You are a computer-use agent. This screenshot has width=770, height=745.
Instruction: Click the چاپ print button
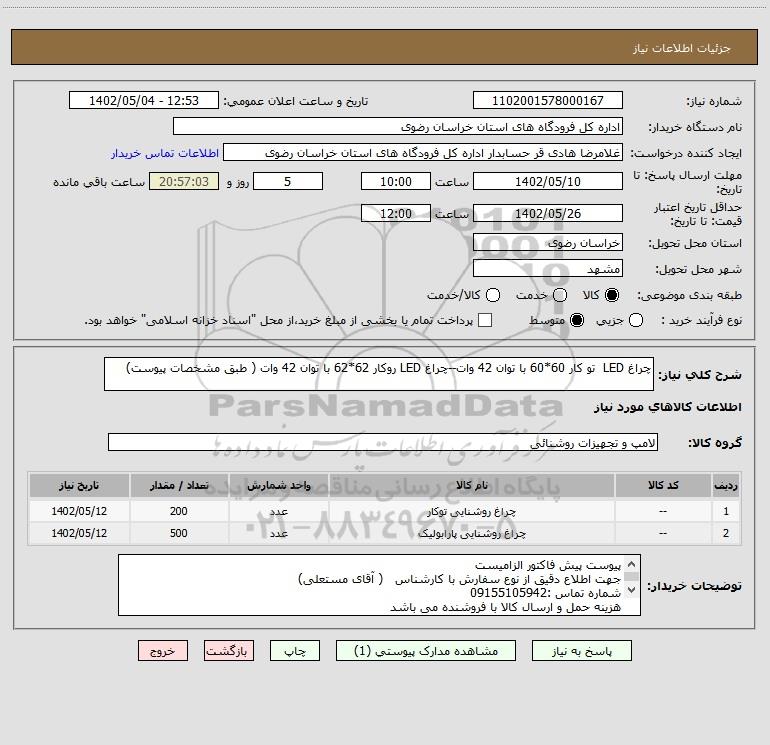tap(295, 651)
